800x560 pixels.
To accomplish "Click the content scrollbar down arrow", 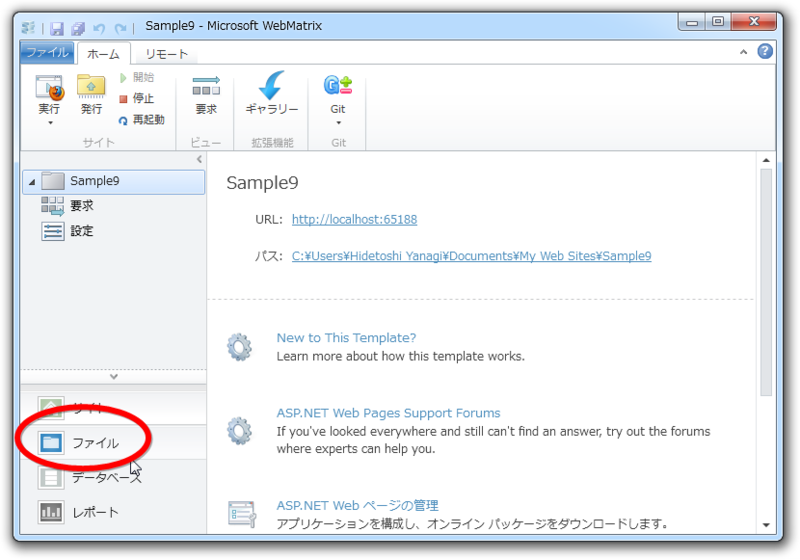I will [x=766, y=525].
